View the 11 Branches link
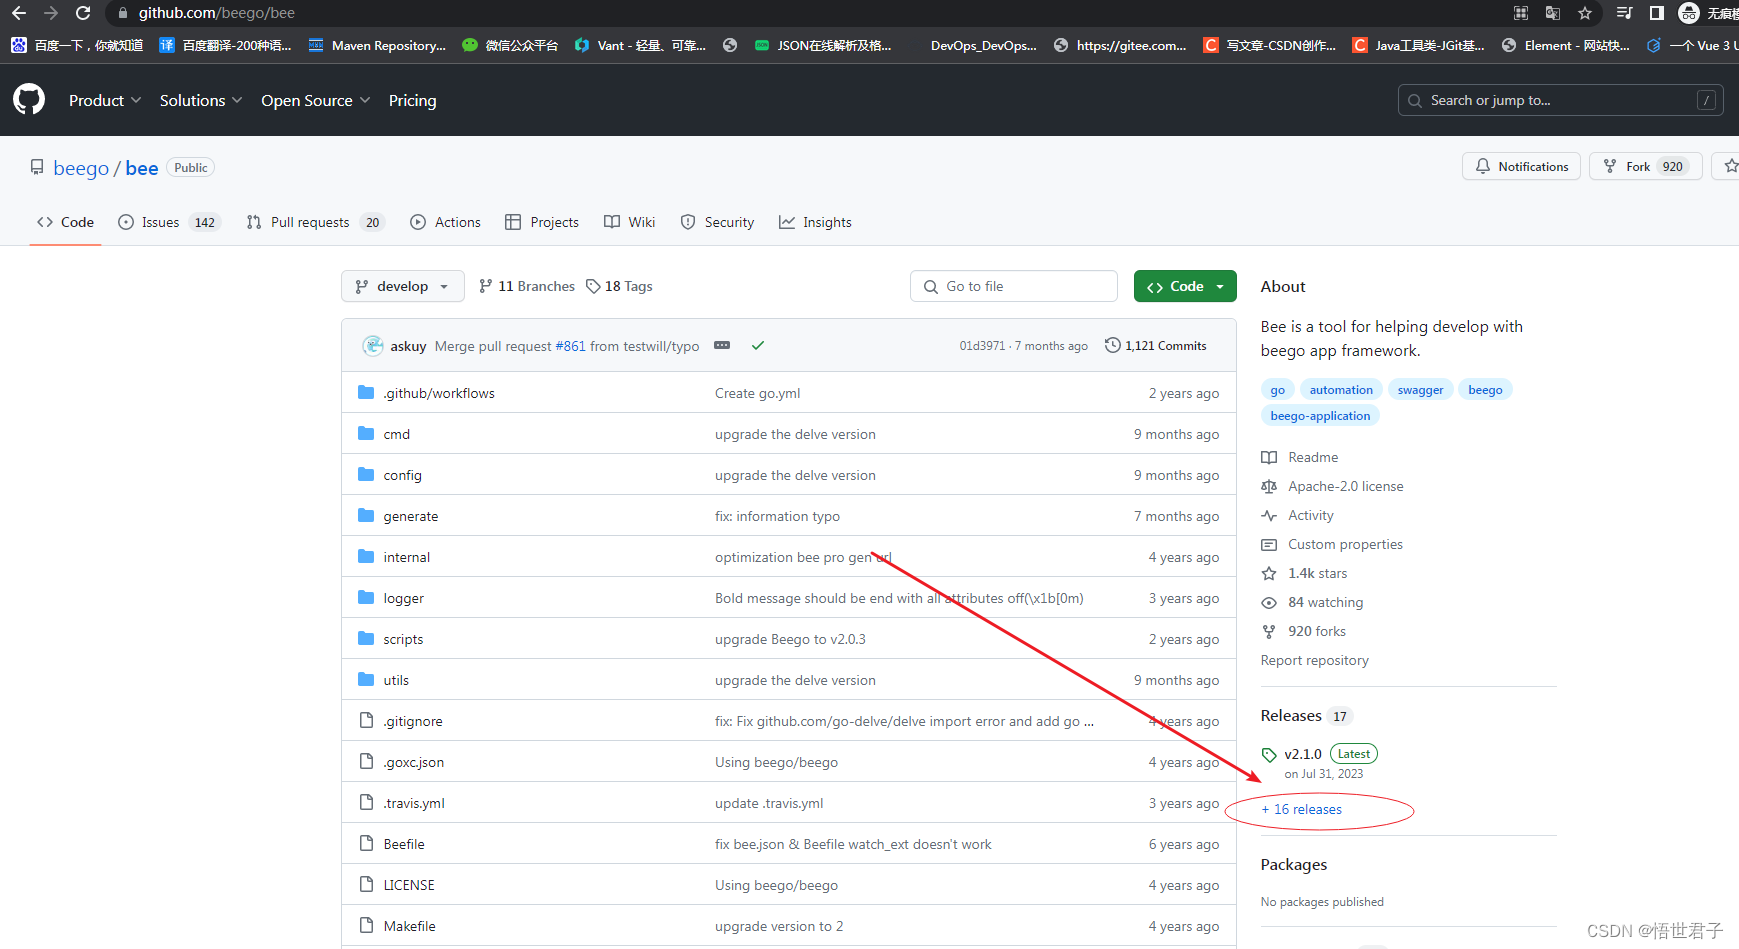Image resolution: width=1739 pixels, height=949 pixels. [527, 286]
